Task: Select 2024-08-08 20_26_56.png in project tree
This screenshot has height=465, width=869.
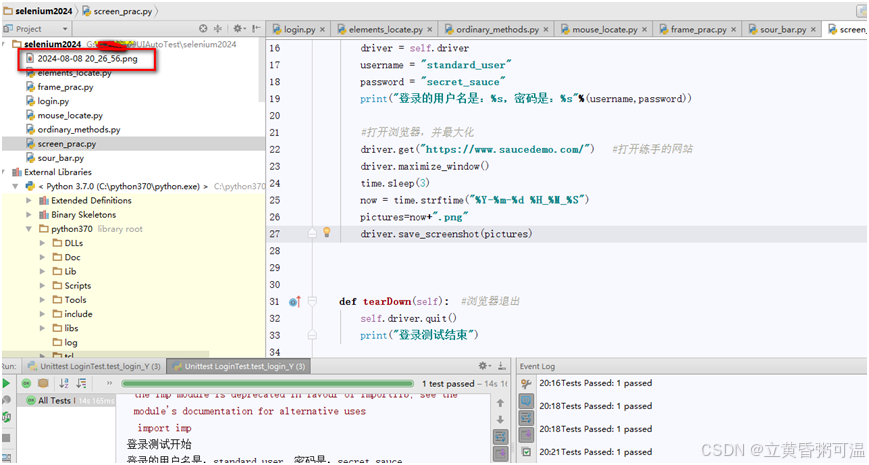Action: coord(87,58)
